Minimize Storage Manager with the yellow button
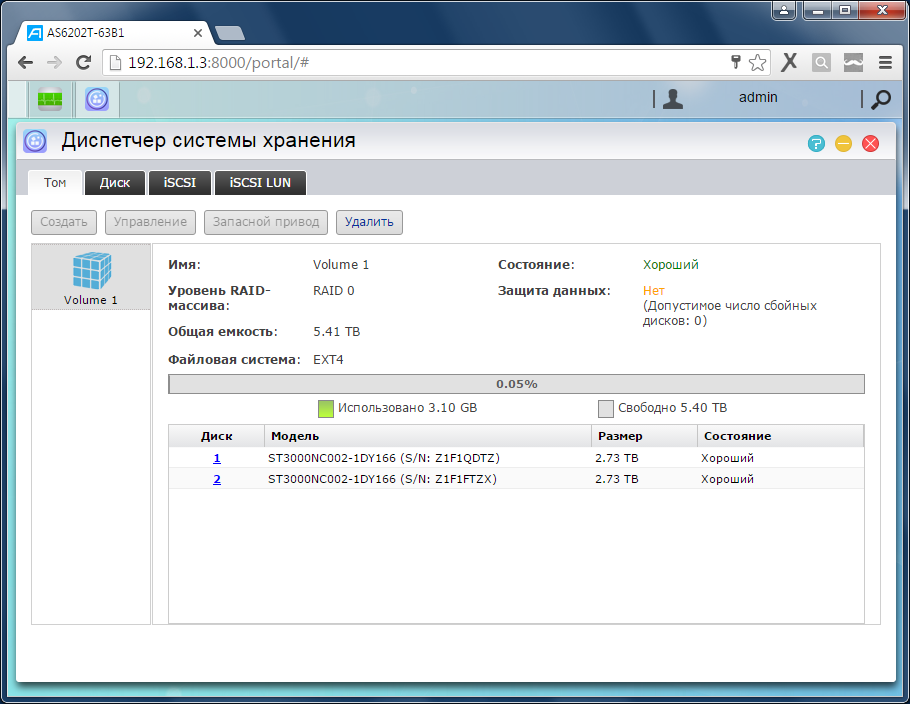 point(843,143)
